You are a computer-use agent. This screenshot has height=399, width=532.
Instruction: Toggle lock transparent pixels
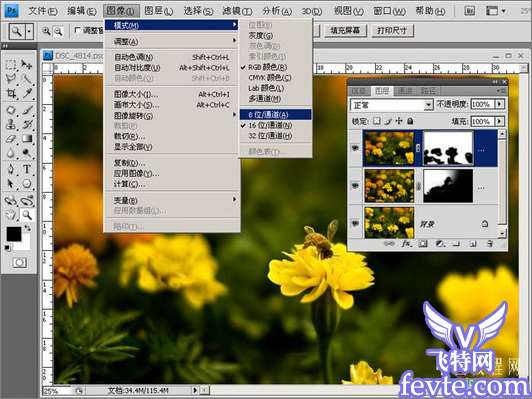tap(377, 121)
